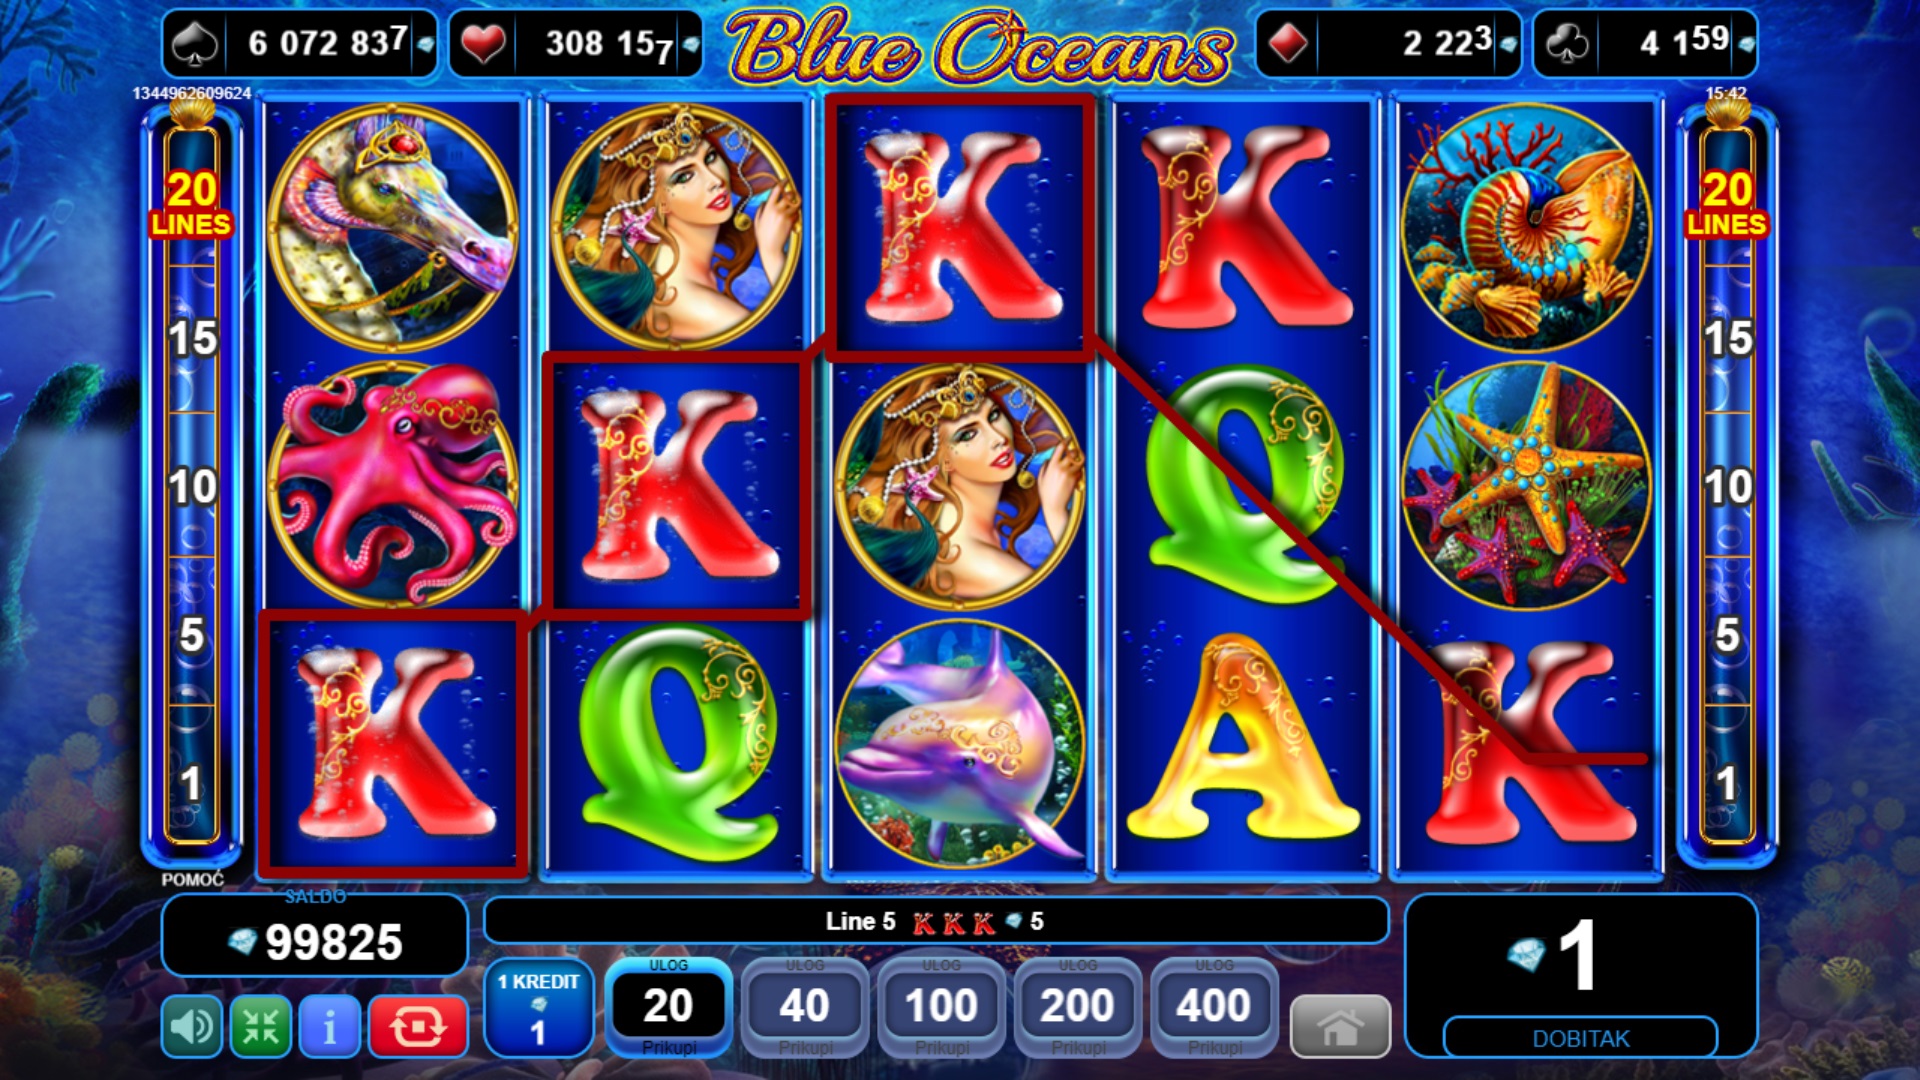This screenshot has height=1080, width=1920.
Task: Set 15 lines on left line selector
Action: 192,339
